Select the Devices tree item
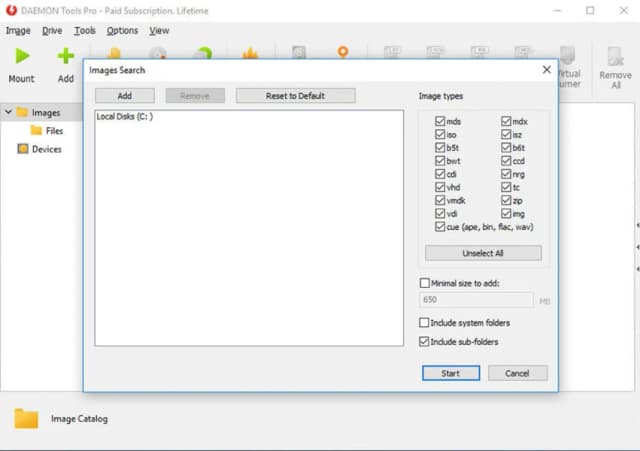This screenshot has width=640, height=451. 39,149
